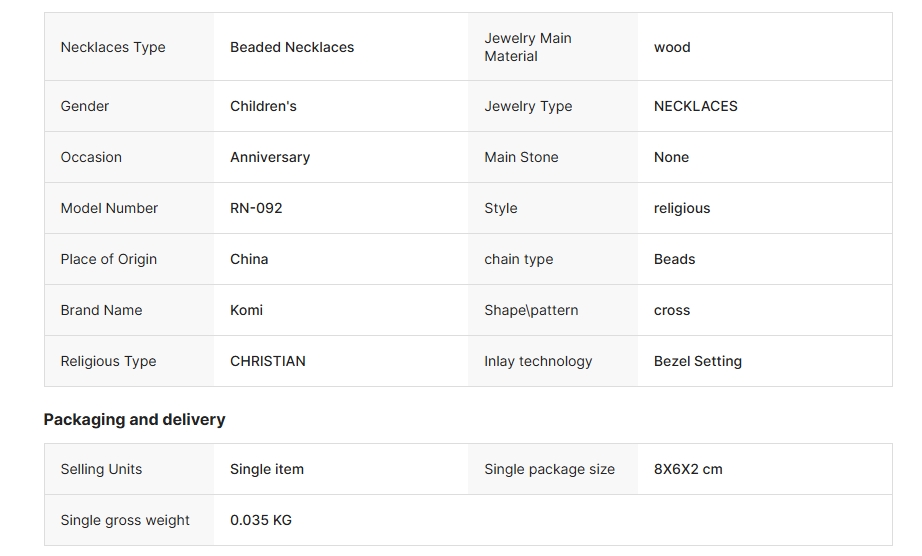Viewport: 922px width, 556px height.
Task: Select the Main Stone None value
Action: point(672,158)
